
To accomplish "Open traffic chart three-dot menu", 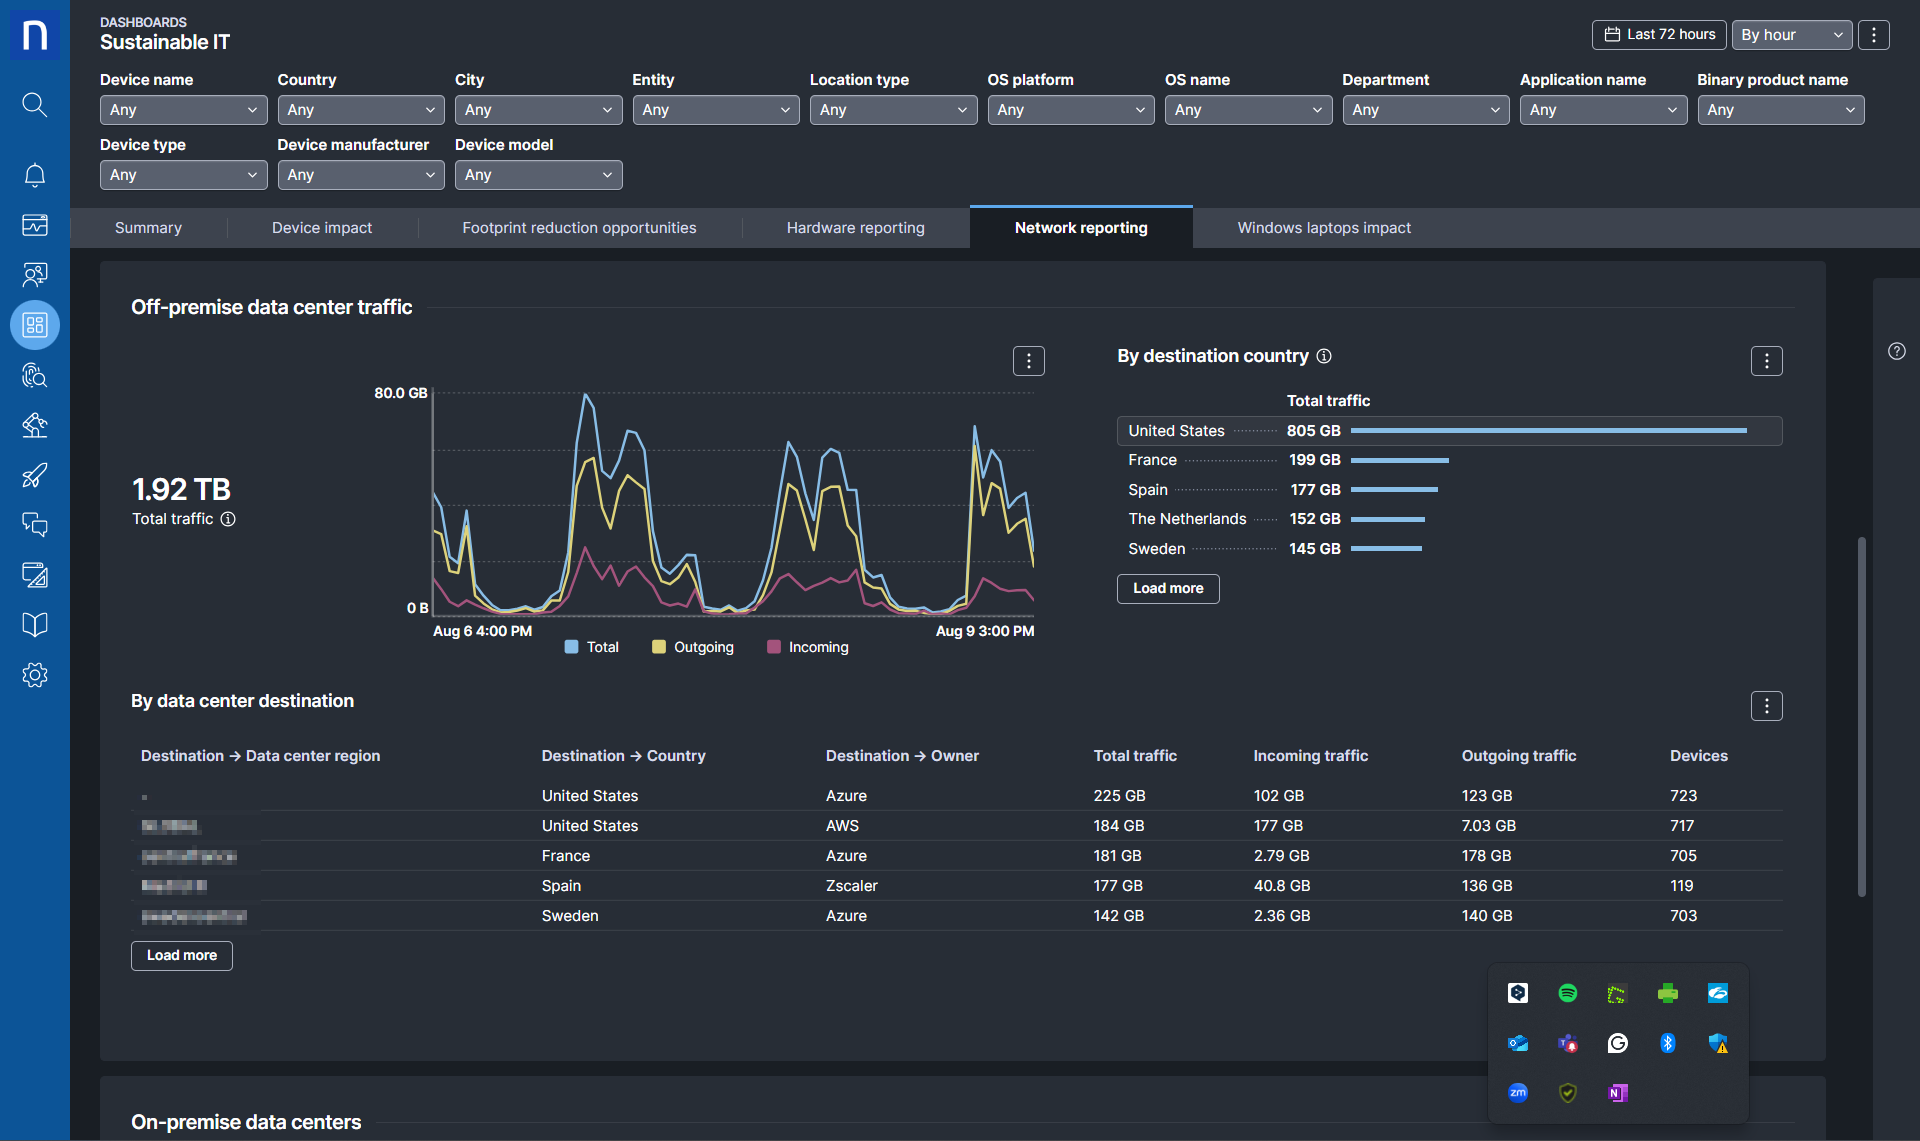I will (1028, 361).
